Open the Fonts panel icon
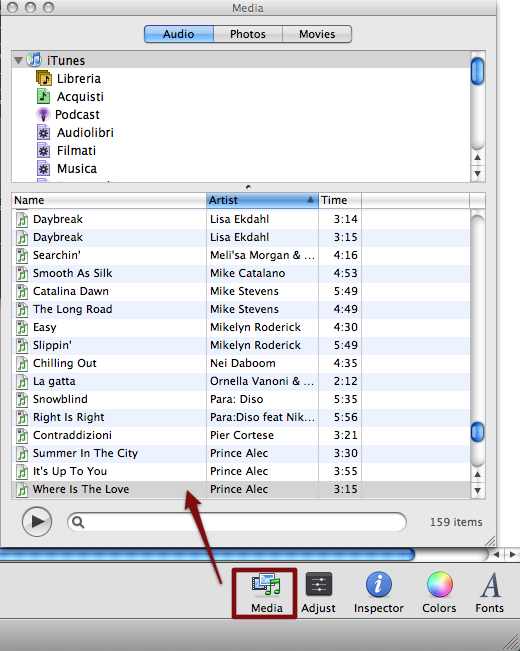 (491, 585)
